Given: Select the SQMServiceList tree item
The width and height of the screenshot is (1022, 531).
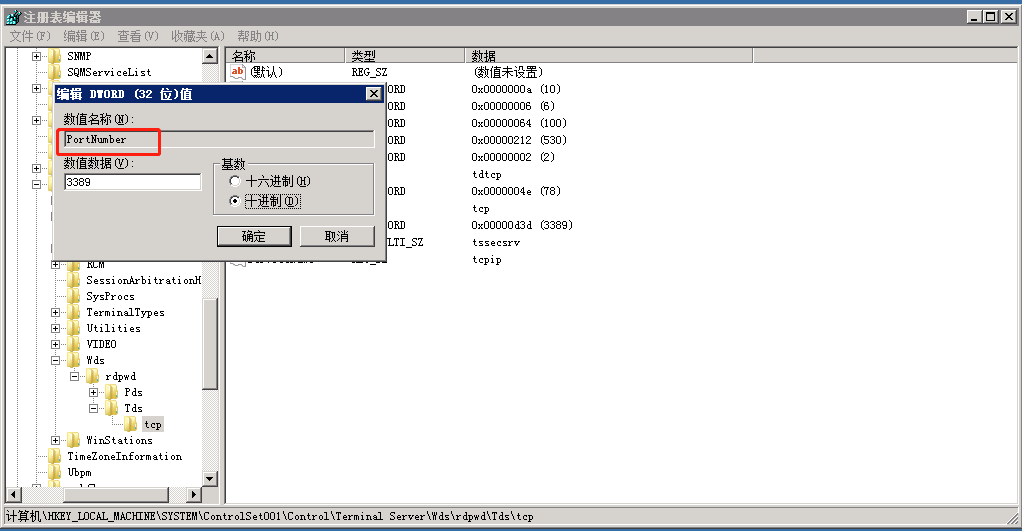Looking at the screenshot, I should coord(109,72).
